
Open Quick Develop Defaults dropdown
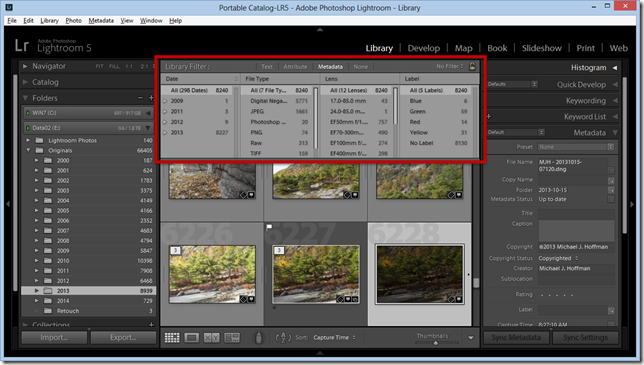512,84
